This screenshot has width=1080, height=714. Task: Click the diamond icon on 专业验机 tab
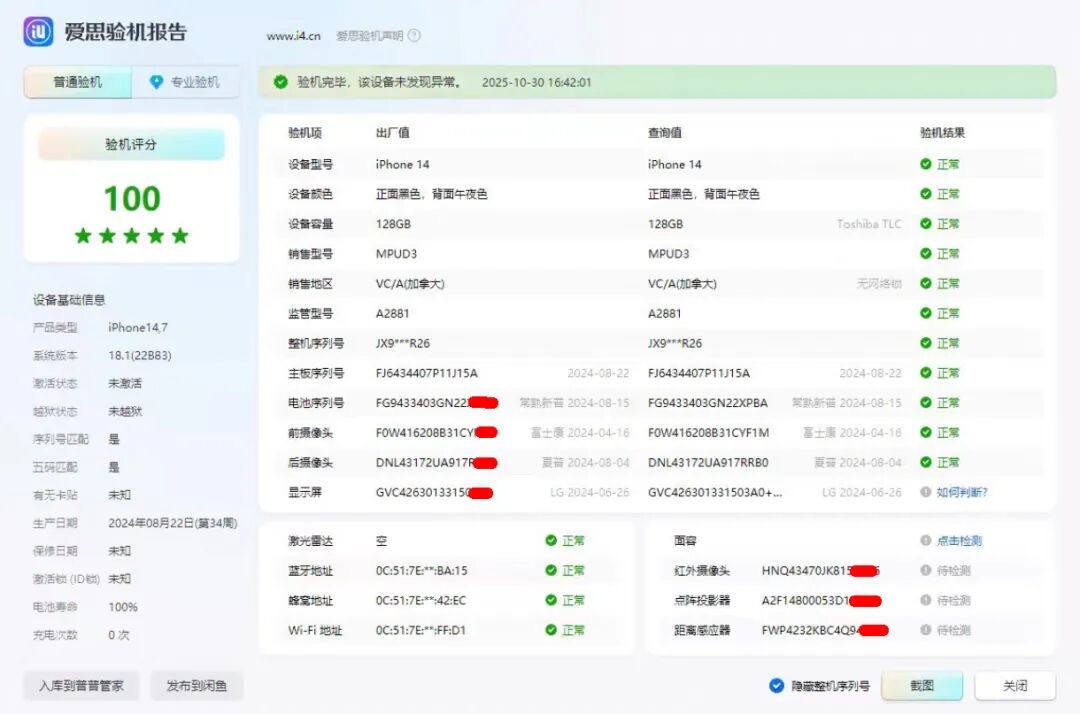156,82
